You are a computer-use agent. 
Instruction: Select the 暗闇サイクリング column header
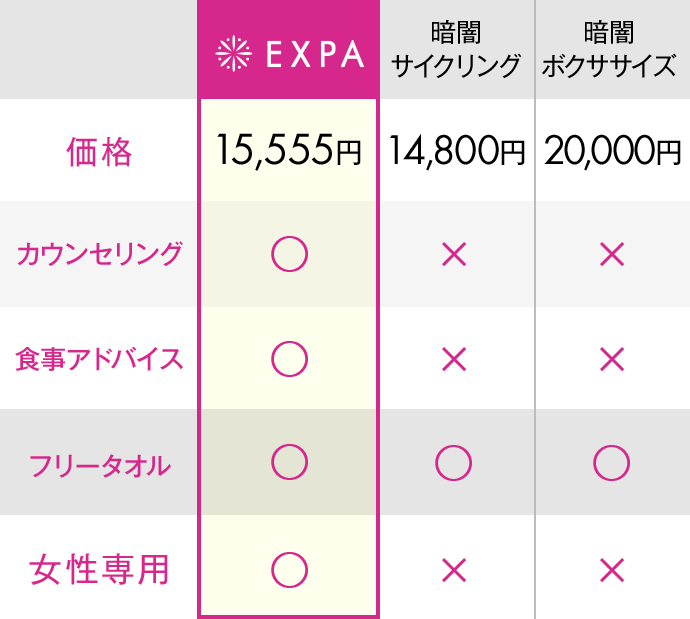456,50
